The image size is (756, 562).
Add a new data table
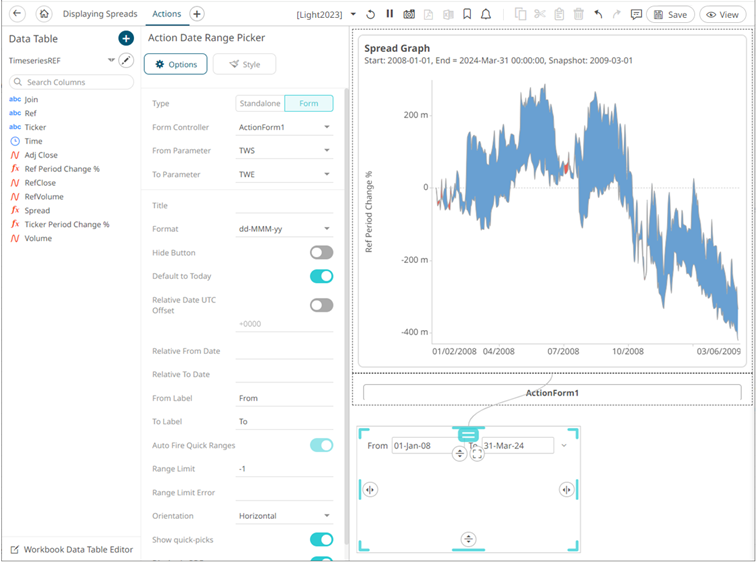coord(126,38)
